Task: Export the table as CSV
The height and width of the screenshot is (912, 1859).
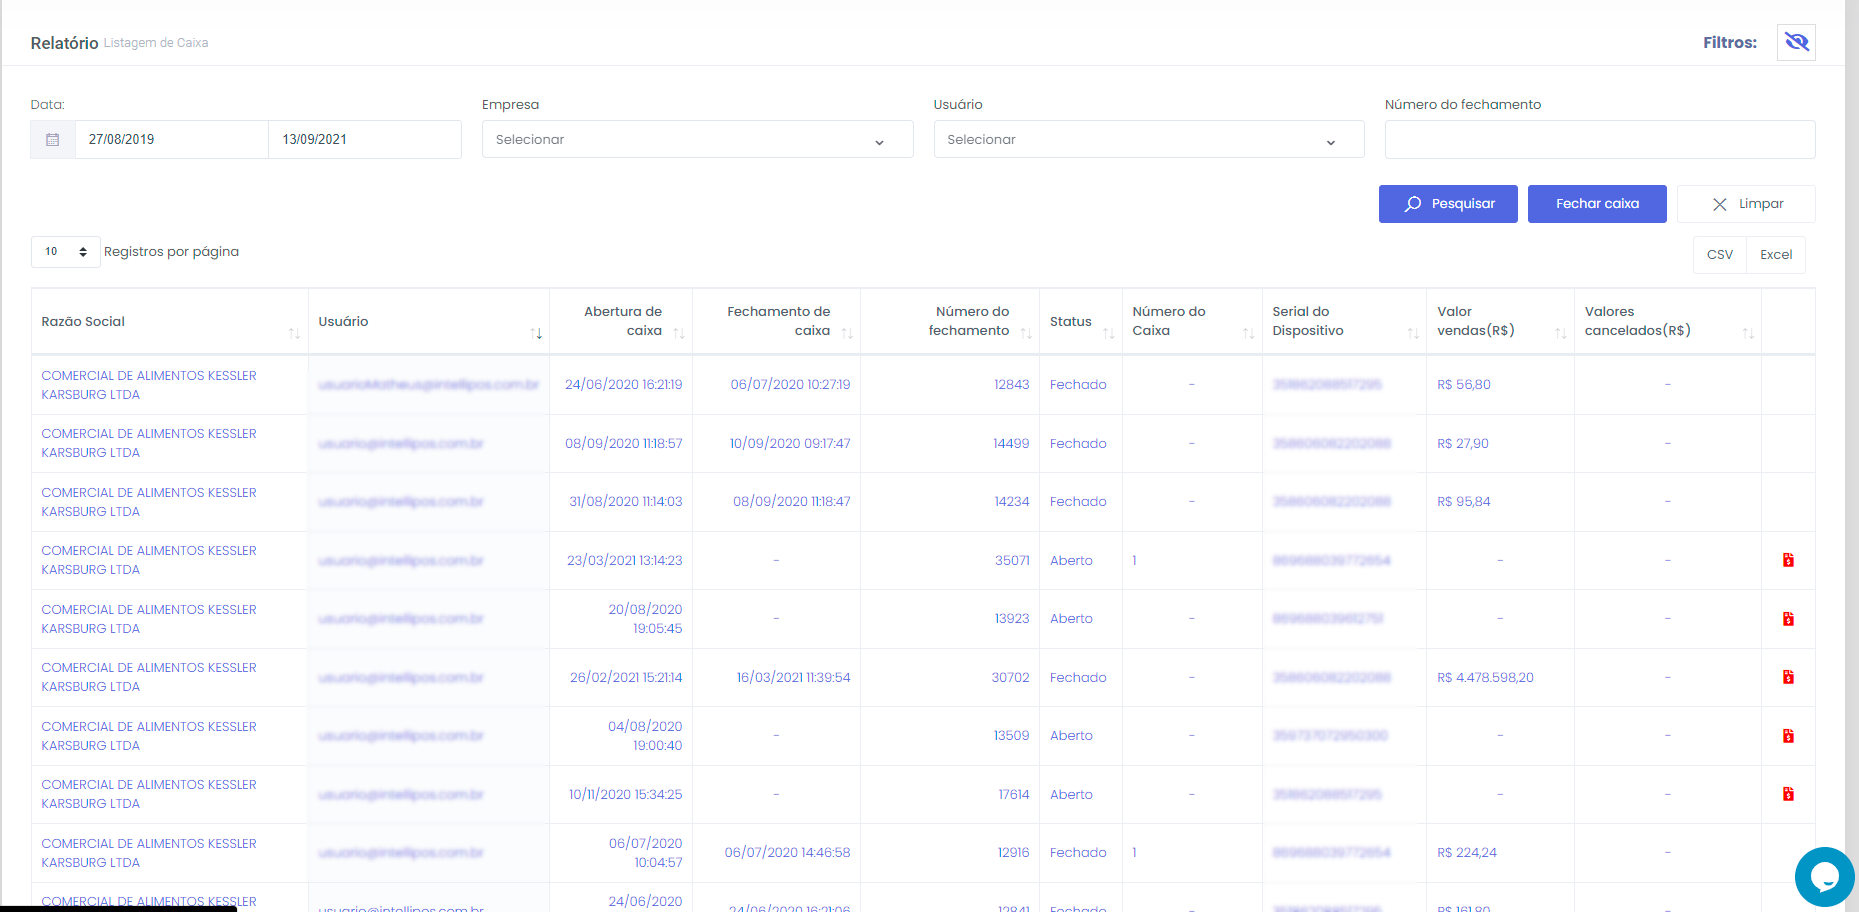Action: (x=1719, y=255)
